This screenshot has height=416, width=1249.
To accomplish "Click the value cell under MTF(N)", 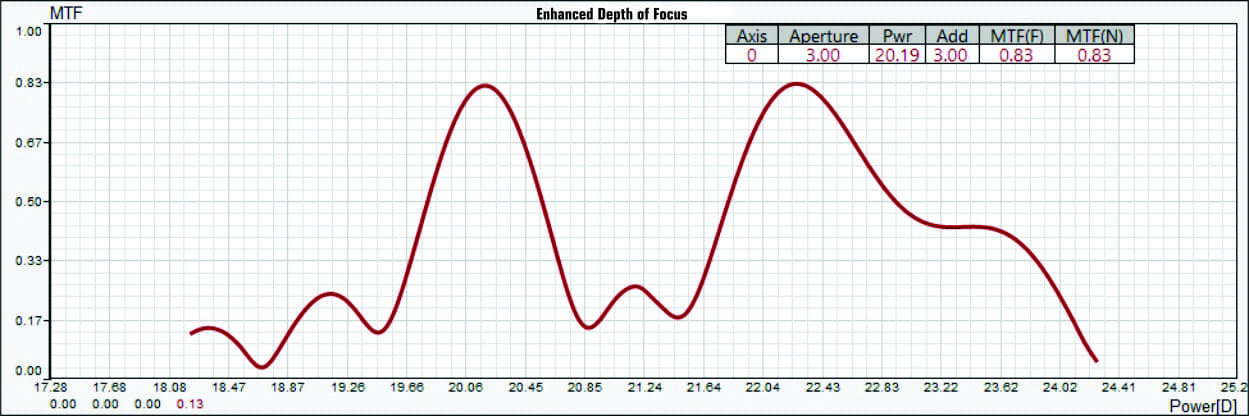I will pos(1094,56).
